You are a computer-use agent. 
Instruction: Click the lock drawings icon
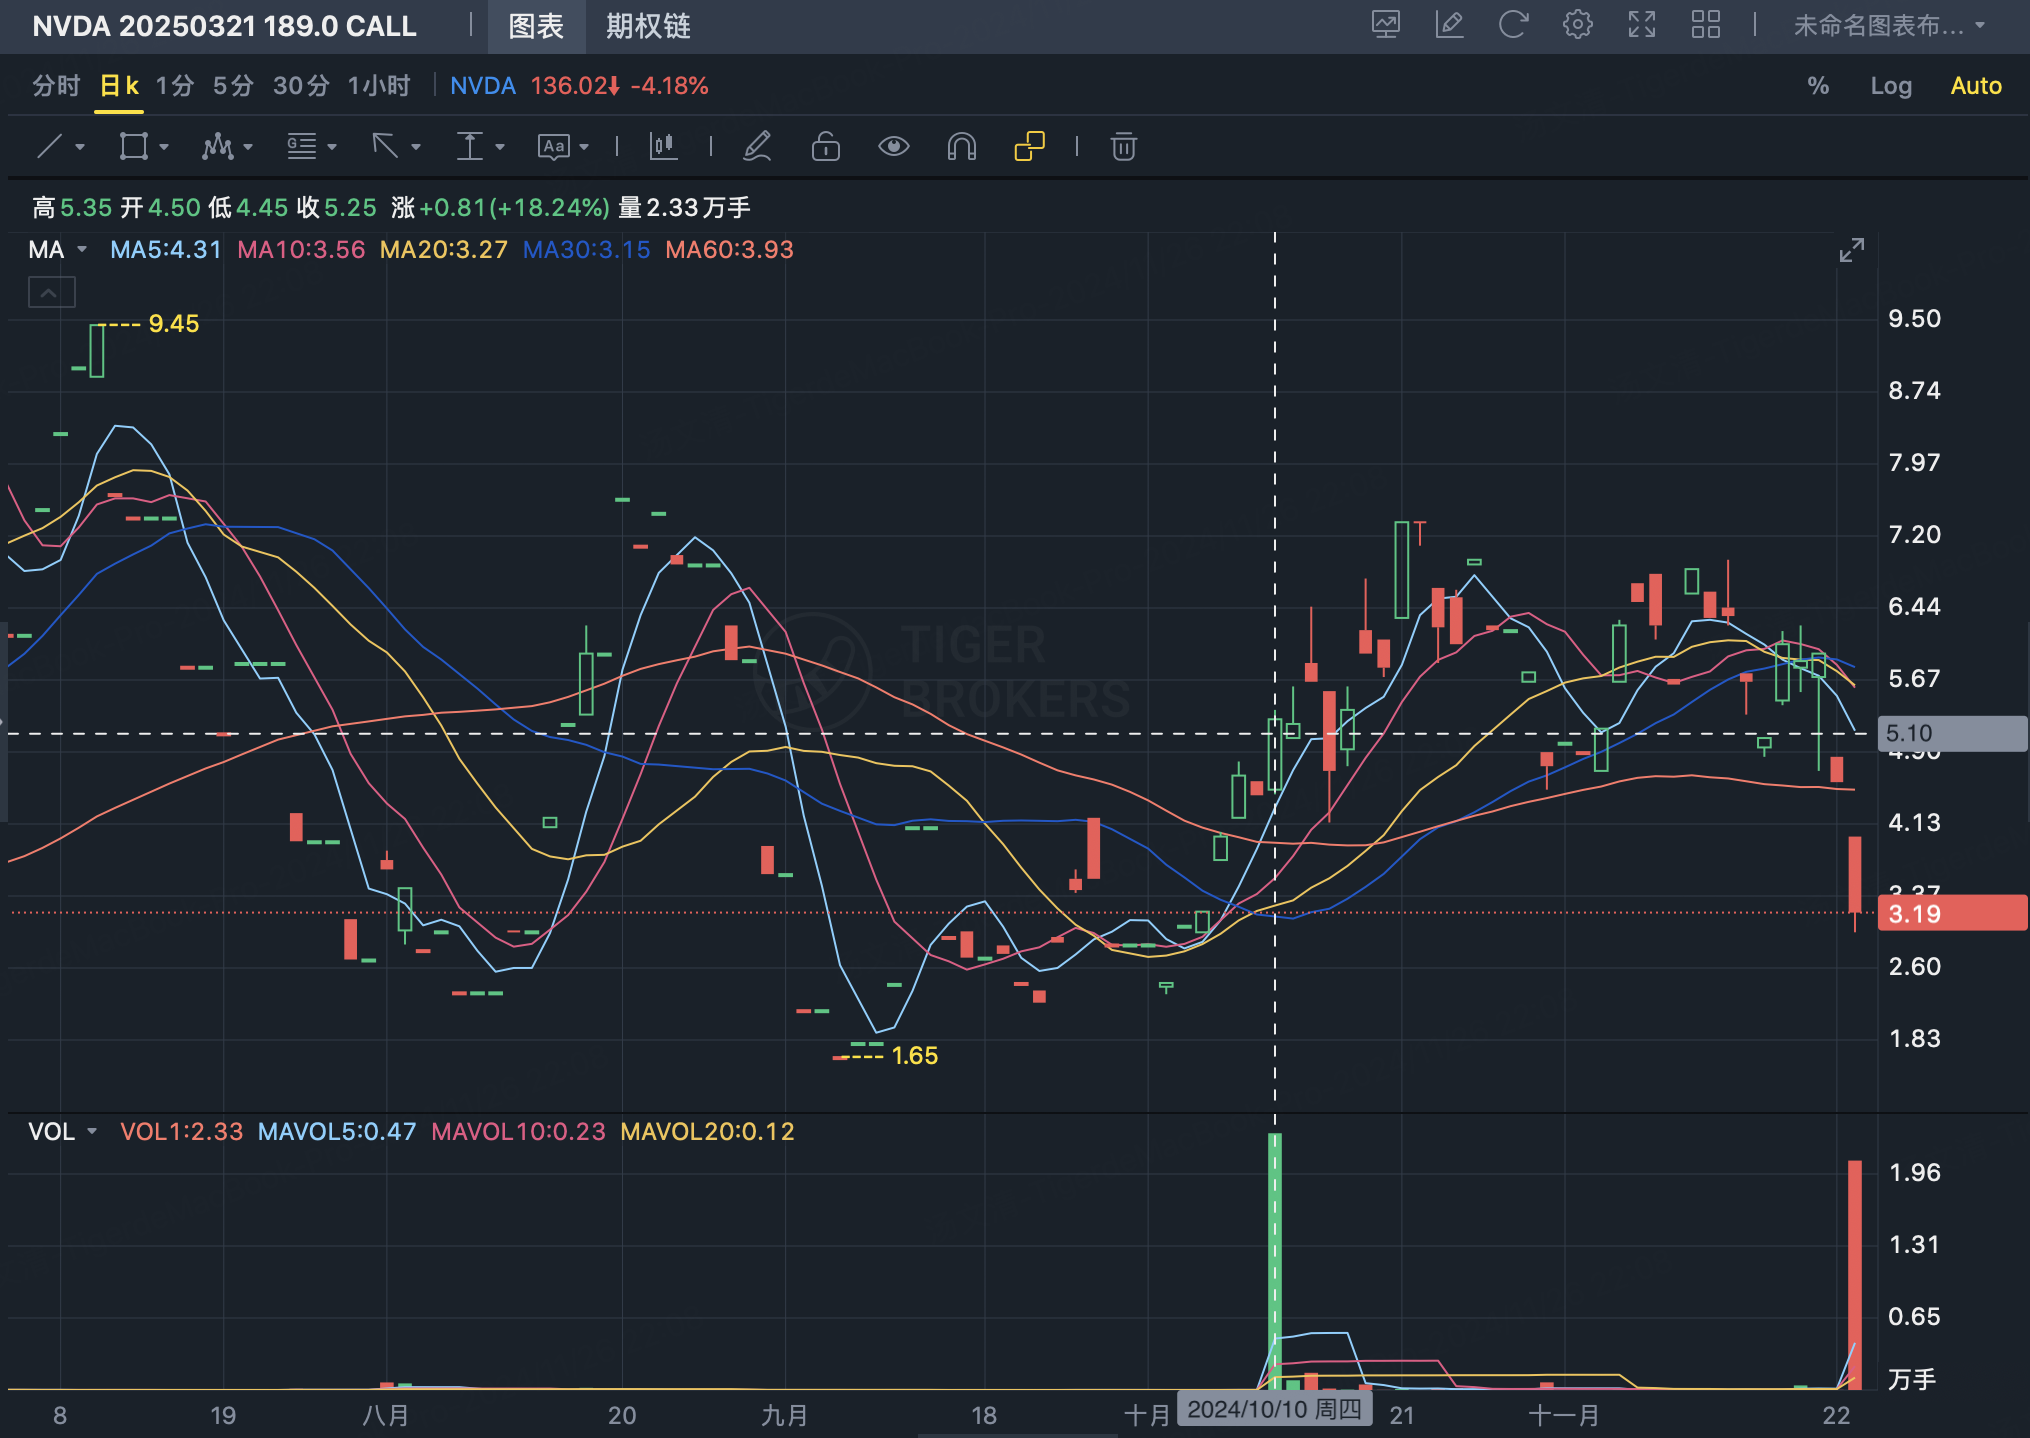tap(825, 147)
